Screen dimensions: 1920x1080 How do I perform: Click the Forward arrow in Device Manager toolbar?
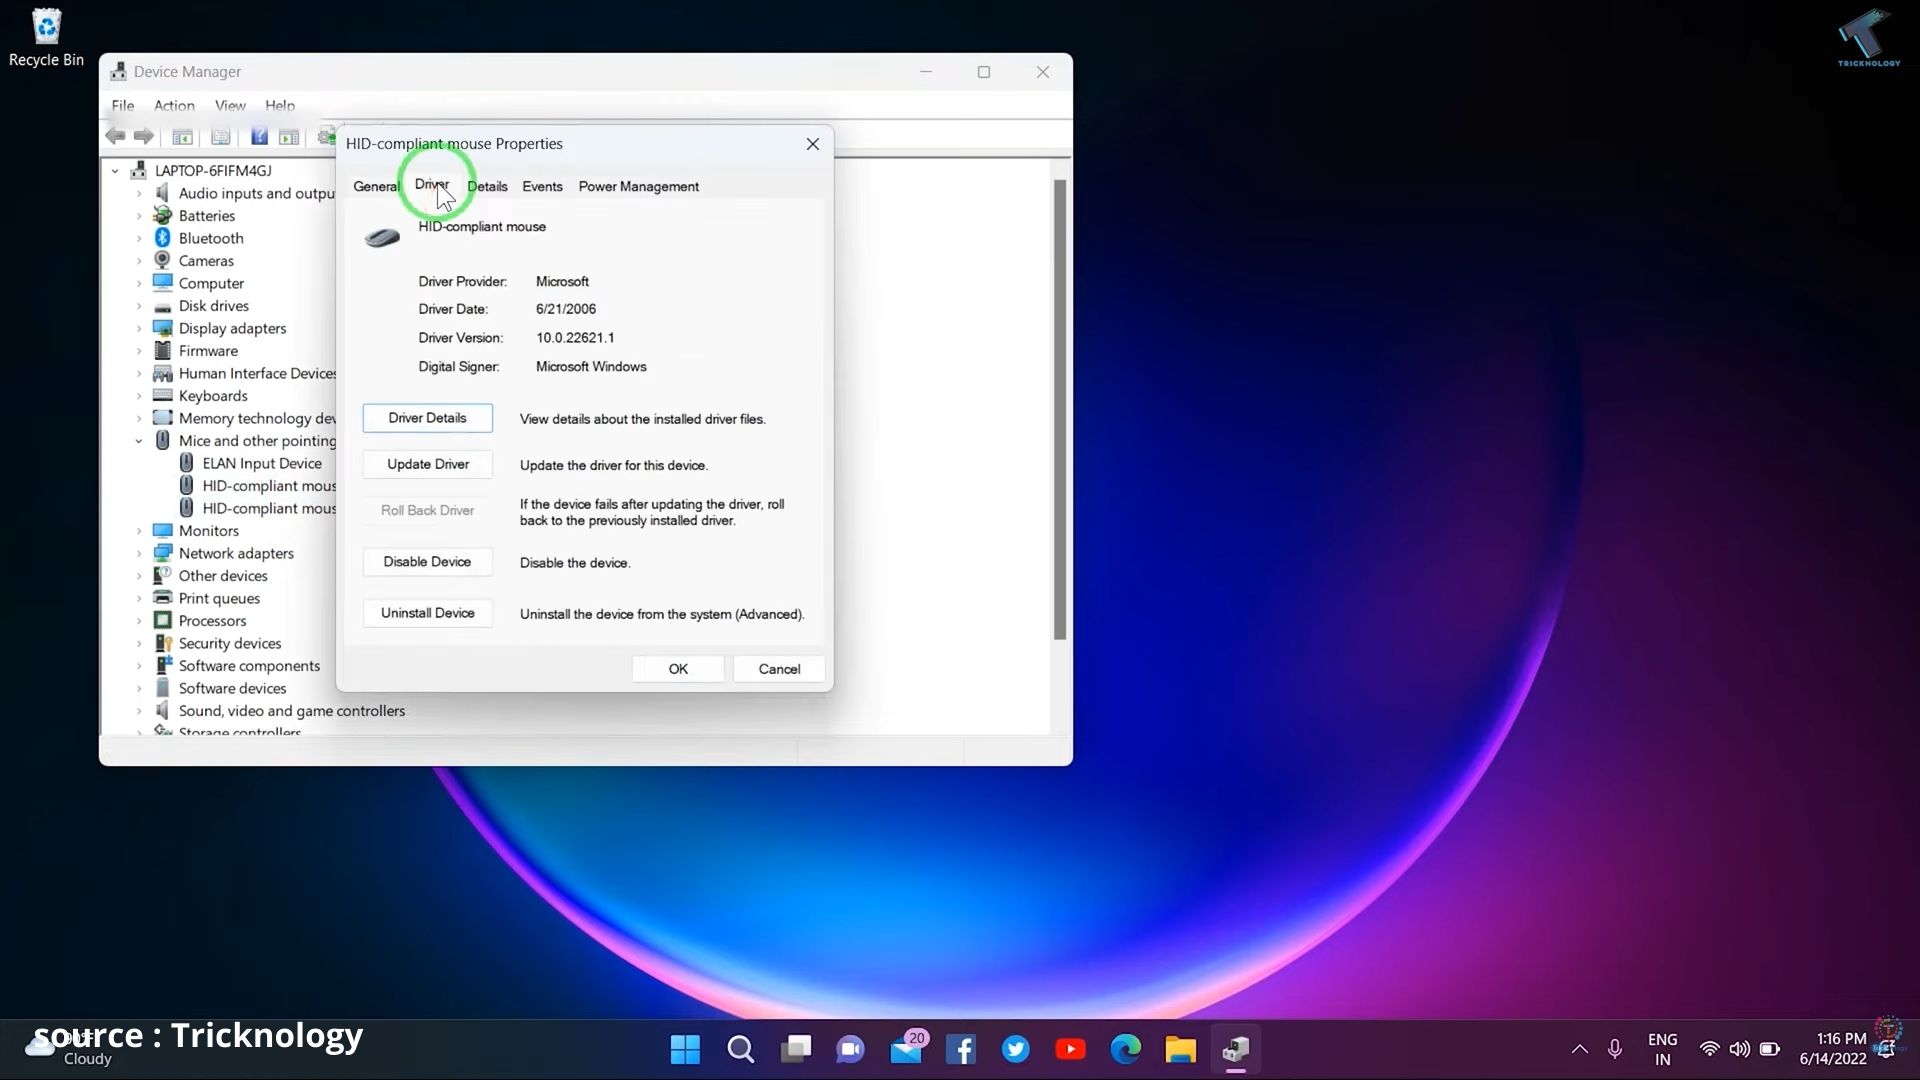pos(144,136)
